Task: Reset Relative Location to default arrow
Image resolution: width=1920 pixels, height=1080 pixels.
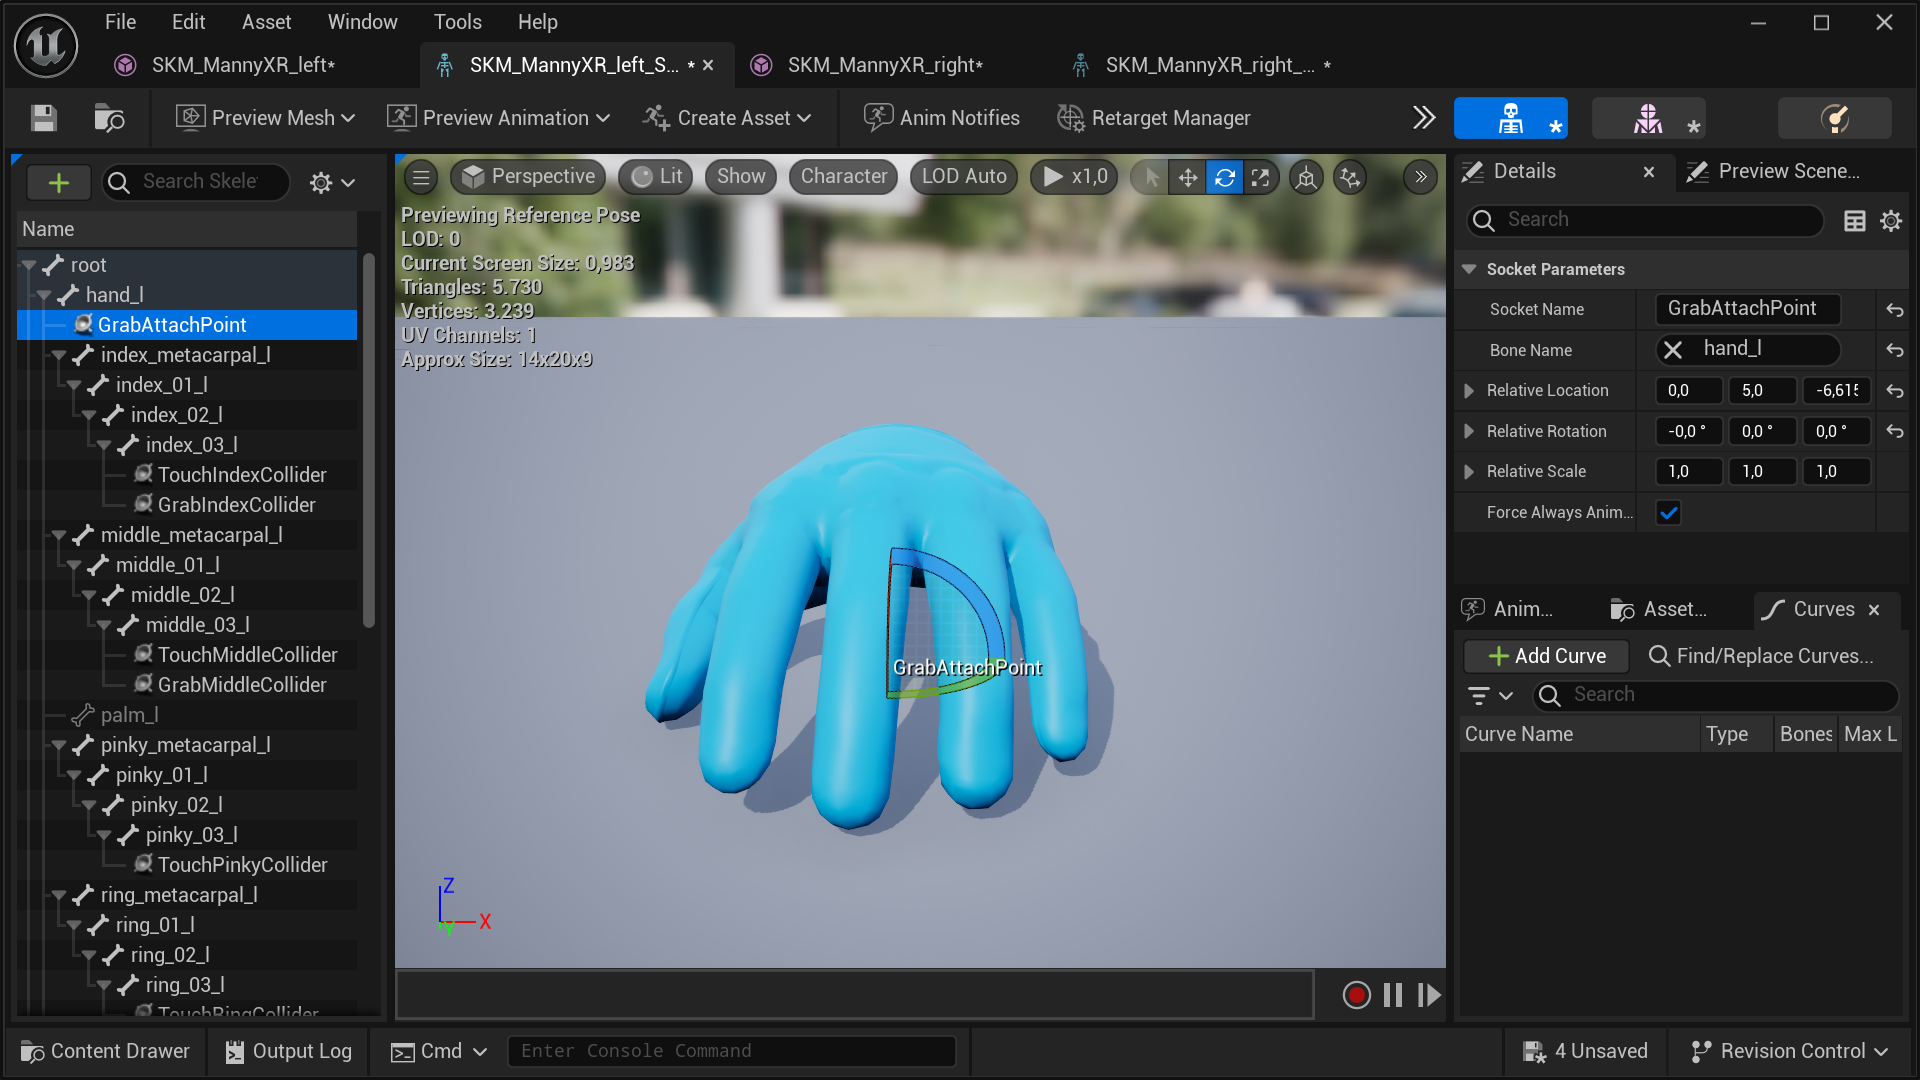Action: (1894, 391)
